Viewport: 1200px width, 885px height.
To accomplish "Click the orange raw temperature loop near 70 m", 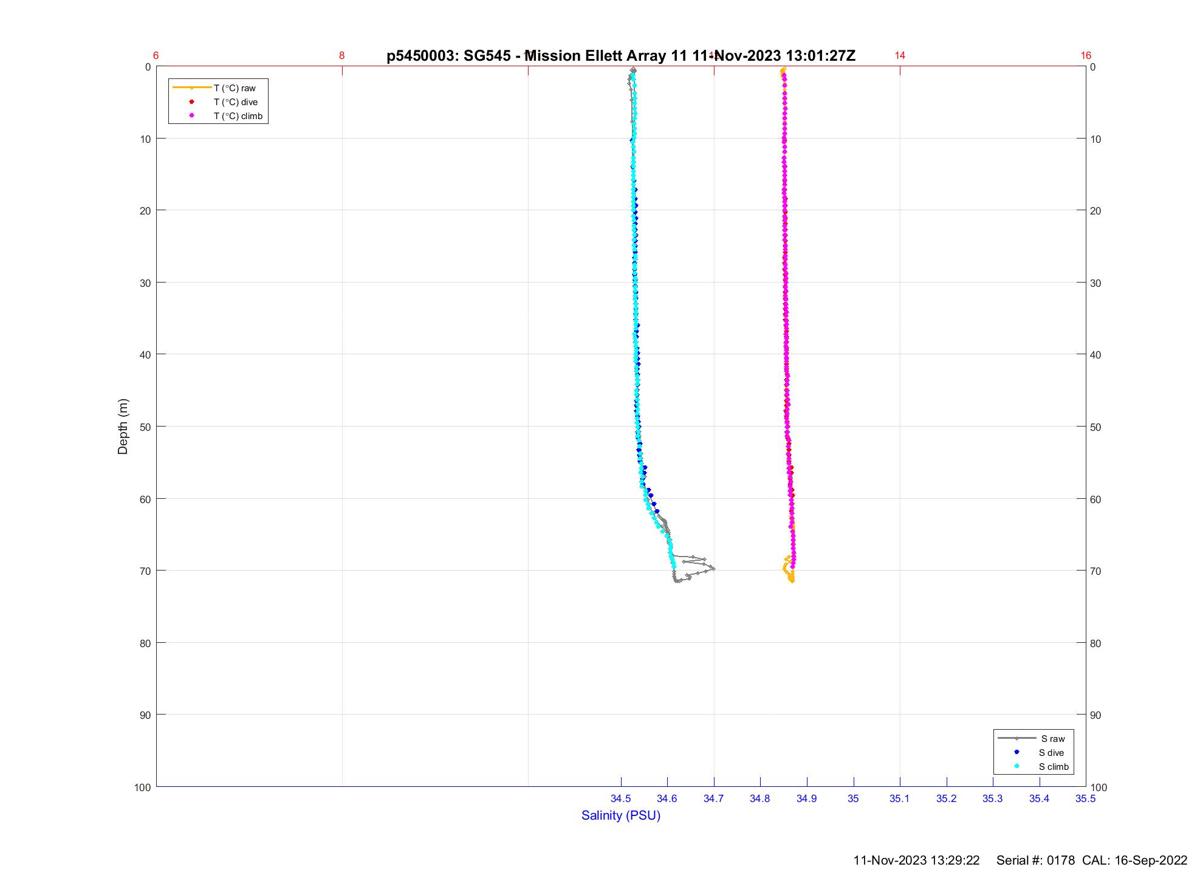I will point(789,569).
